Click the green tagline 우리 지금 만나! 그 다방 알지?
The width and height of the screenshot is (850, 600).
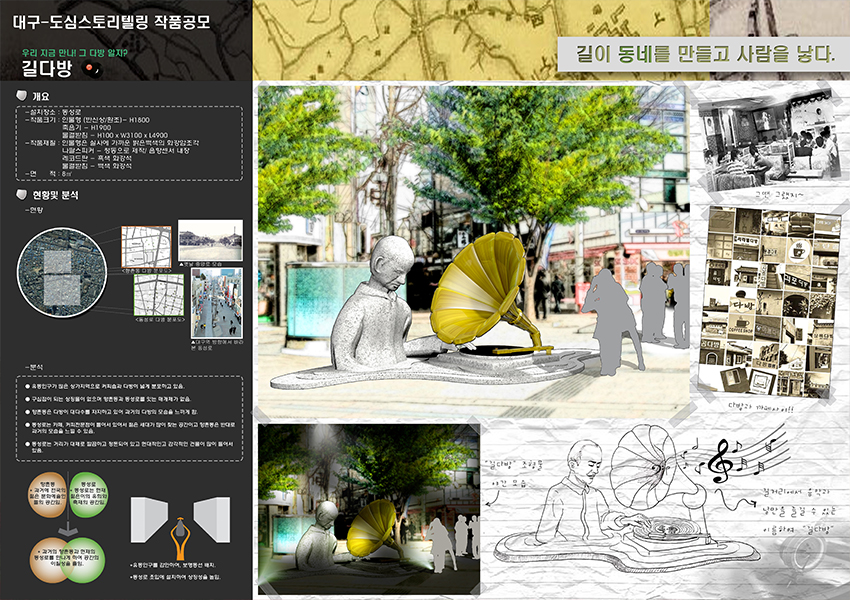74,53
